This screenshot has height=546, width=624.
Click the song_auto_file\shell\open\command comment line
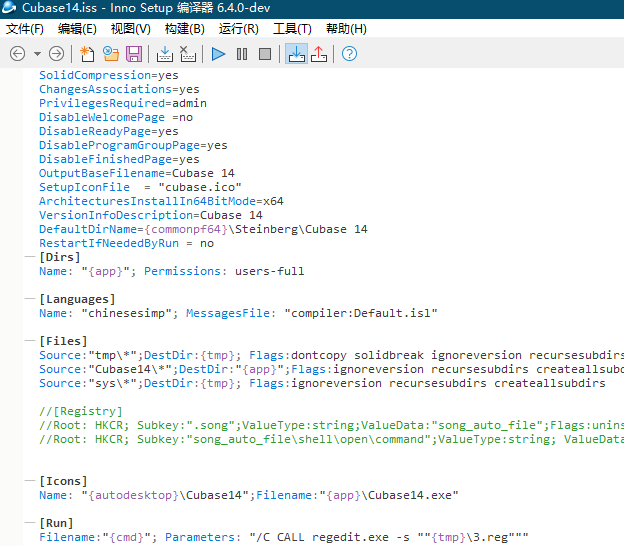tap(332, 439)
